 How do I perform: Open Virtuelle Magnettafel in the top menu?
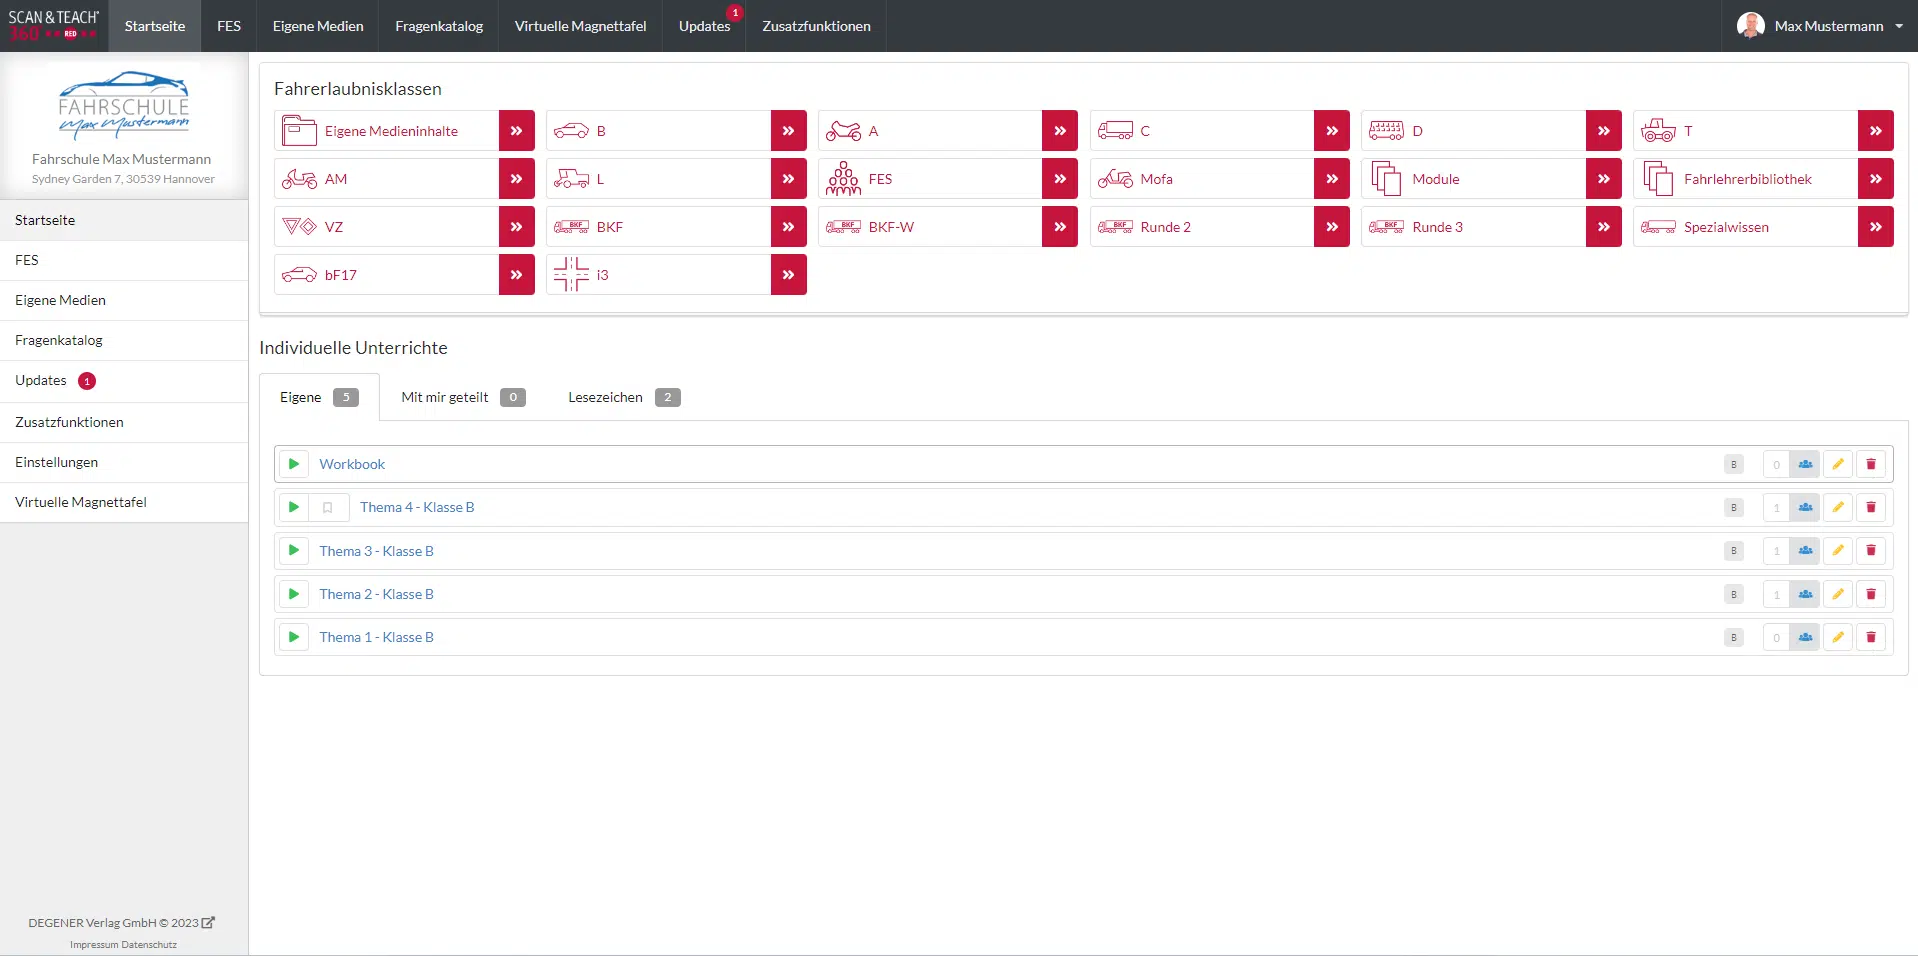pyautogui.click(x=580, y=26)
